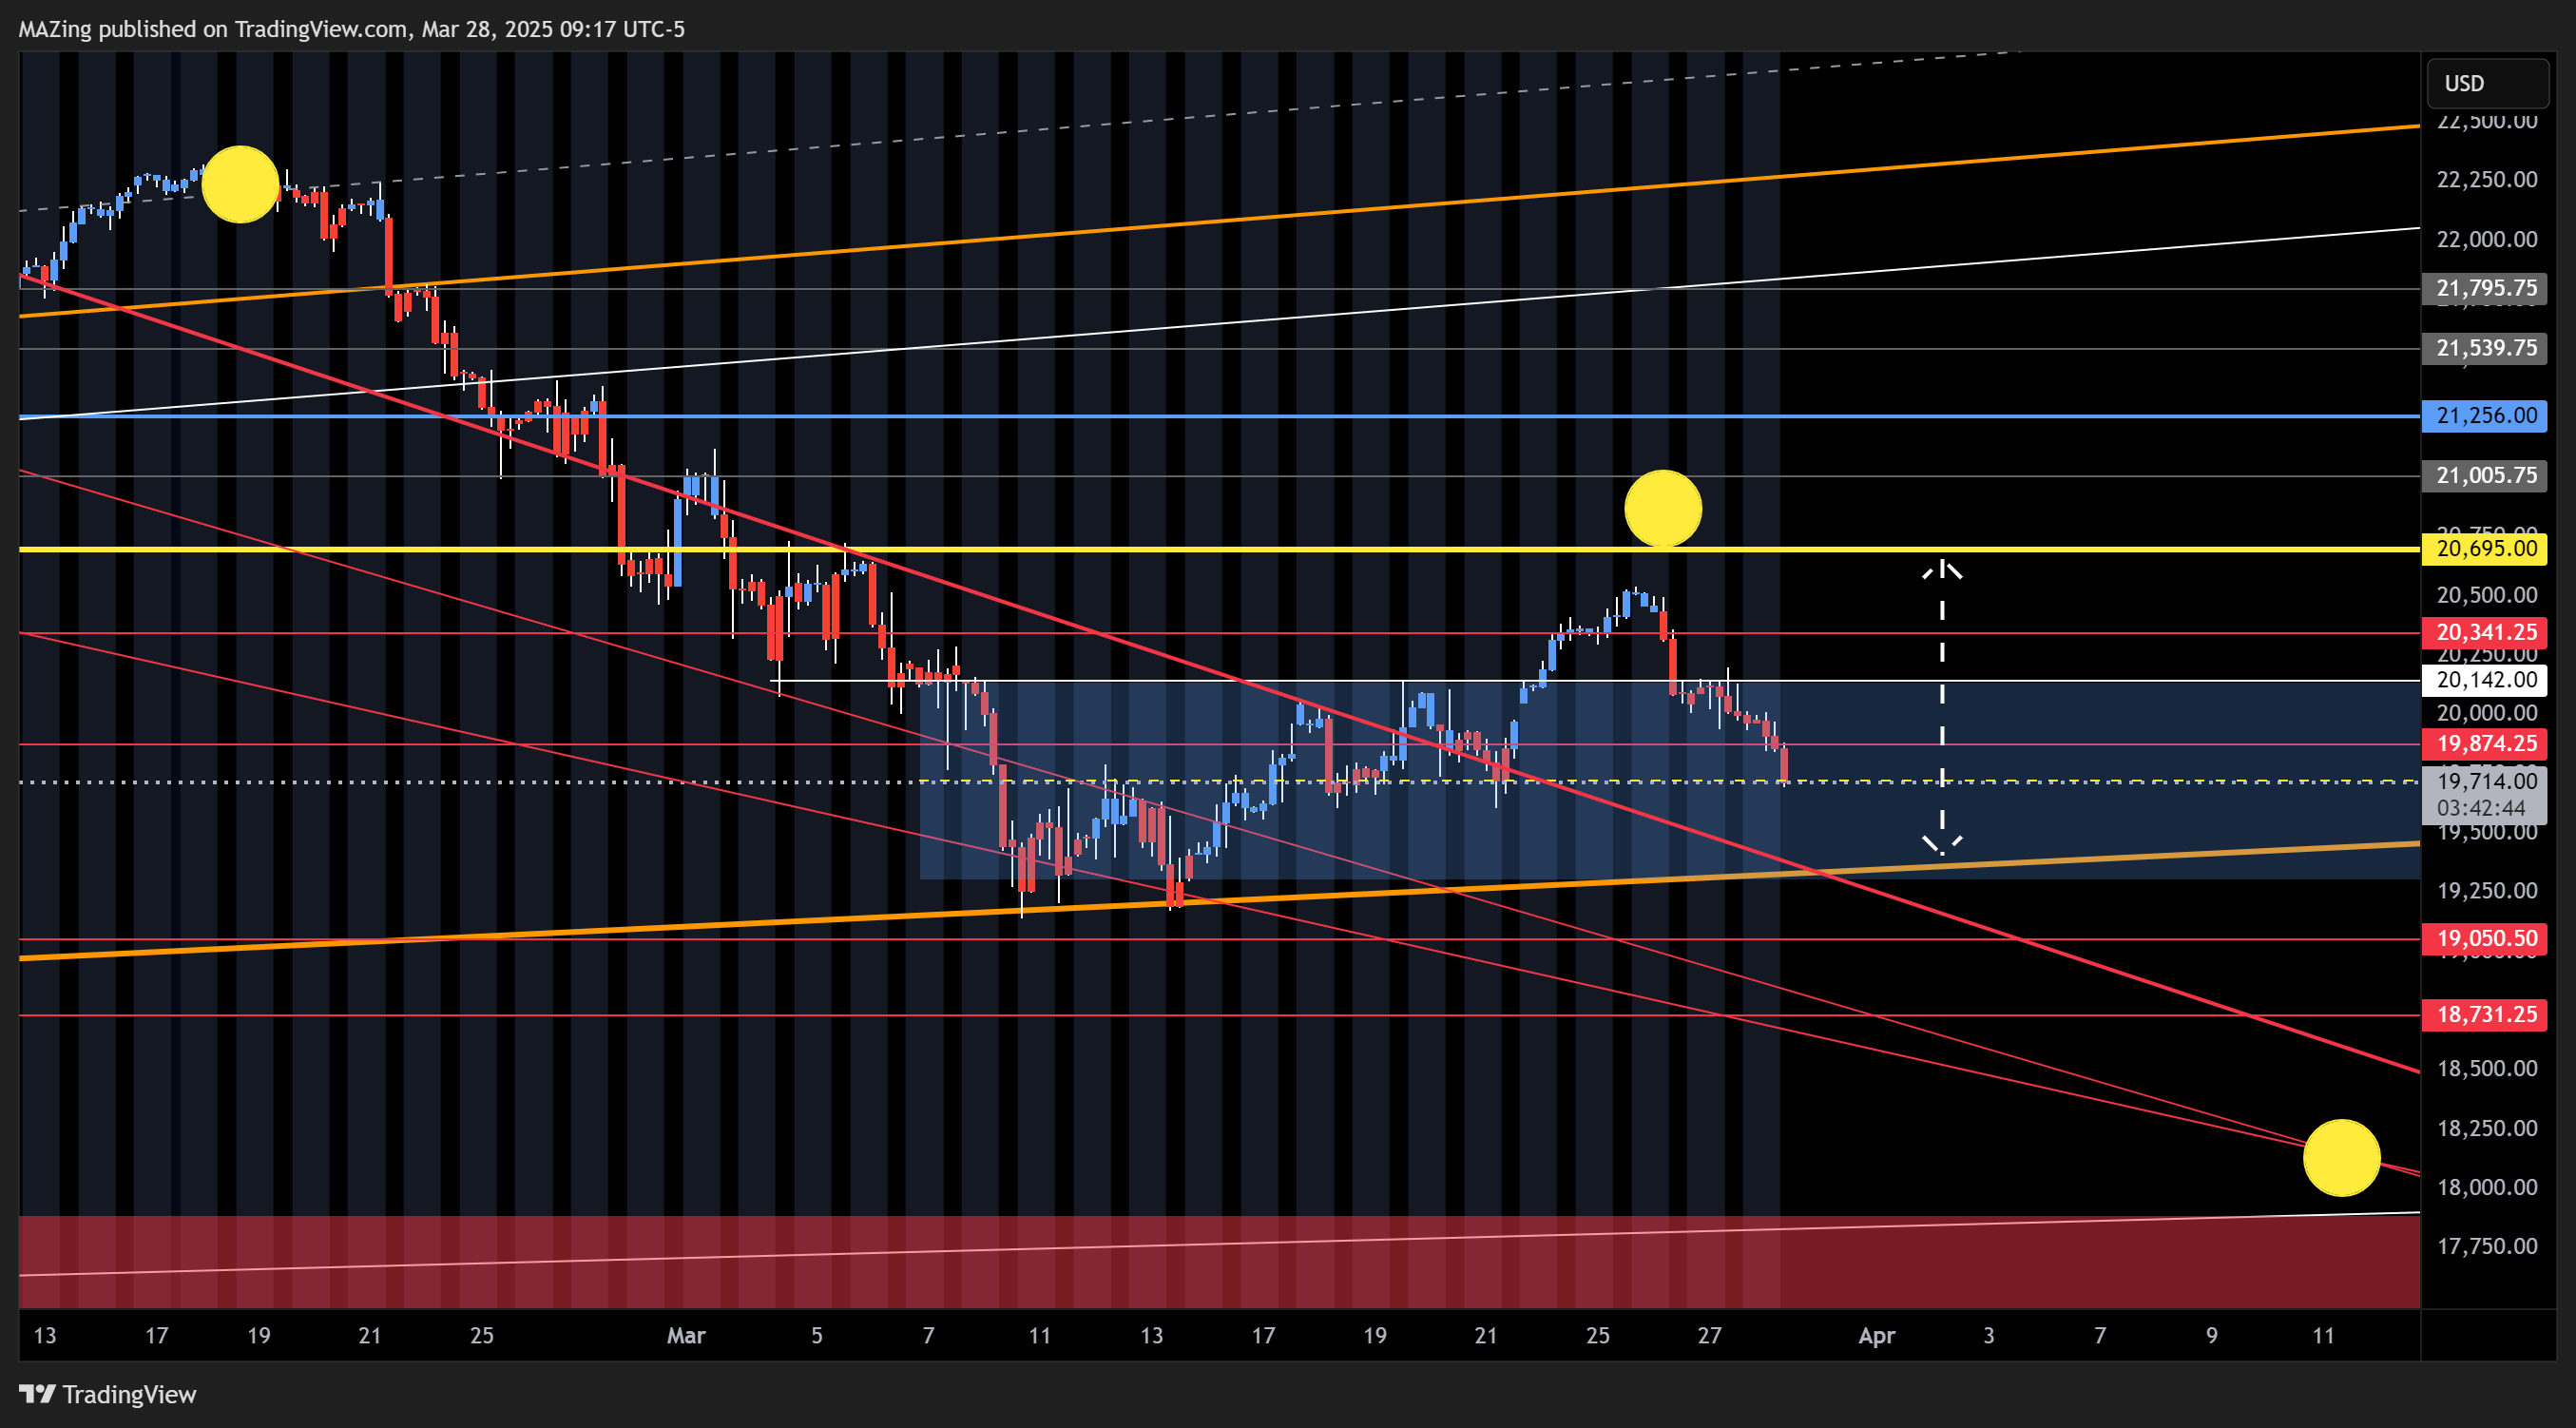Screen dimensions: 2576x1428
Task: Click the red 20,341.25 price label
Action: tap(2485, 633)
